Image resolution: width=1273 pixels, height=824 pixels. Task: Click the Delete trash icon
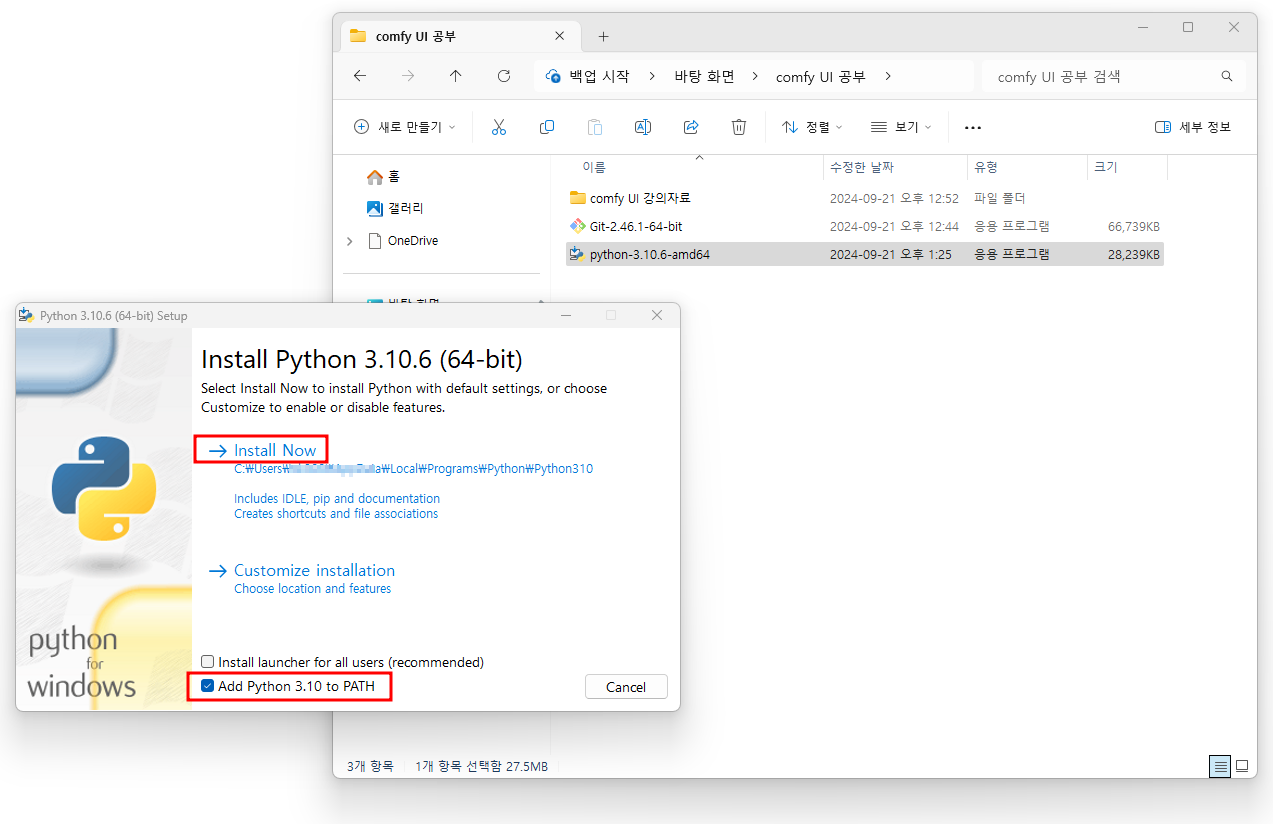[739, 127]
